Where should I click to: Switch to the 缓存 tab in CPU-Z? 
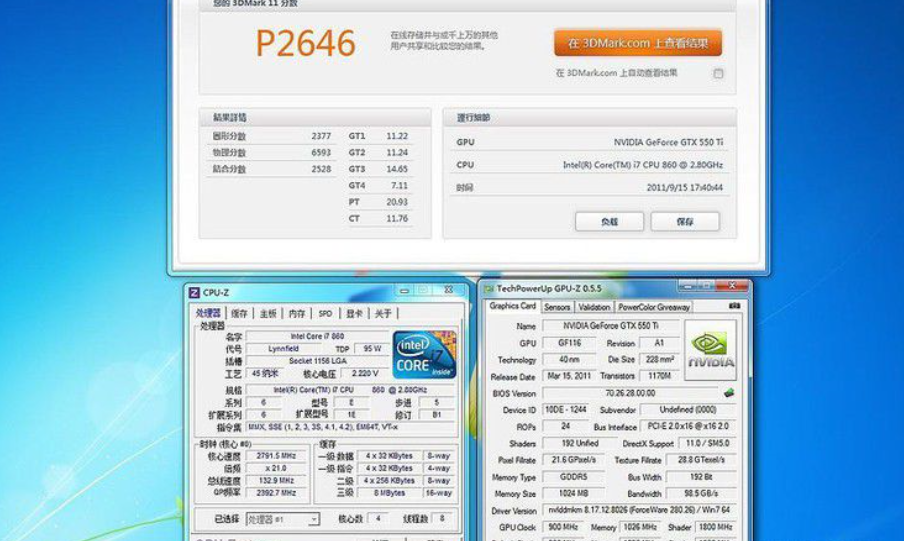(239, 313)
